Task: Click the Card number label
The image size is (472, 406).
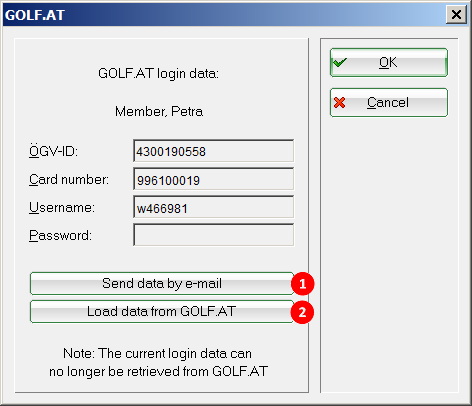Action: point(69,180)
